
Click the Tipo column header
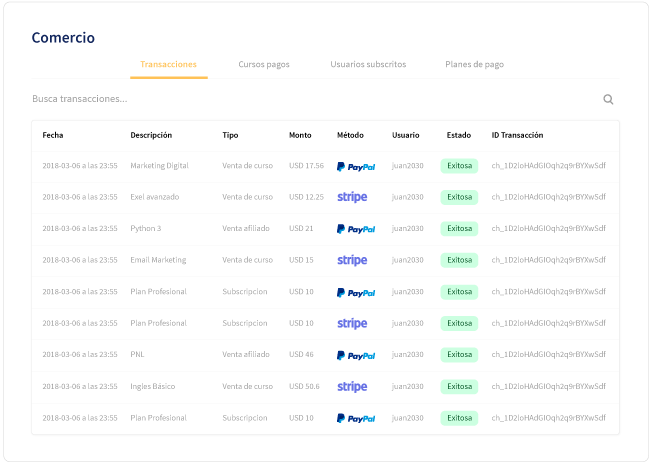point(230,135)
